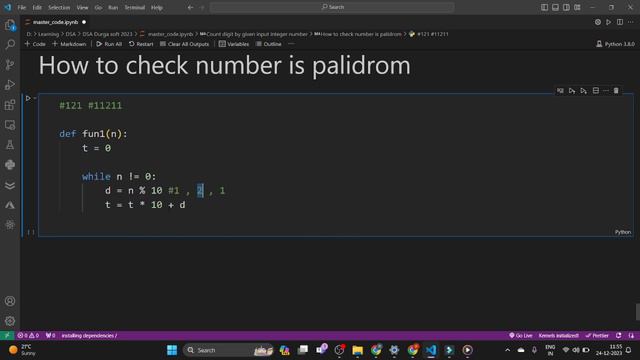Expand the run cell options chevron
640x360 pixels.
(x=35, y=98)
